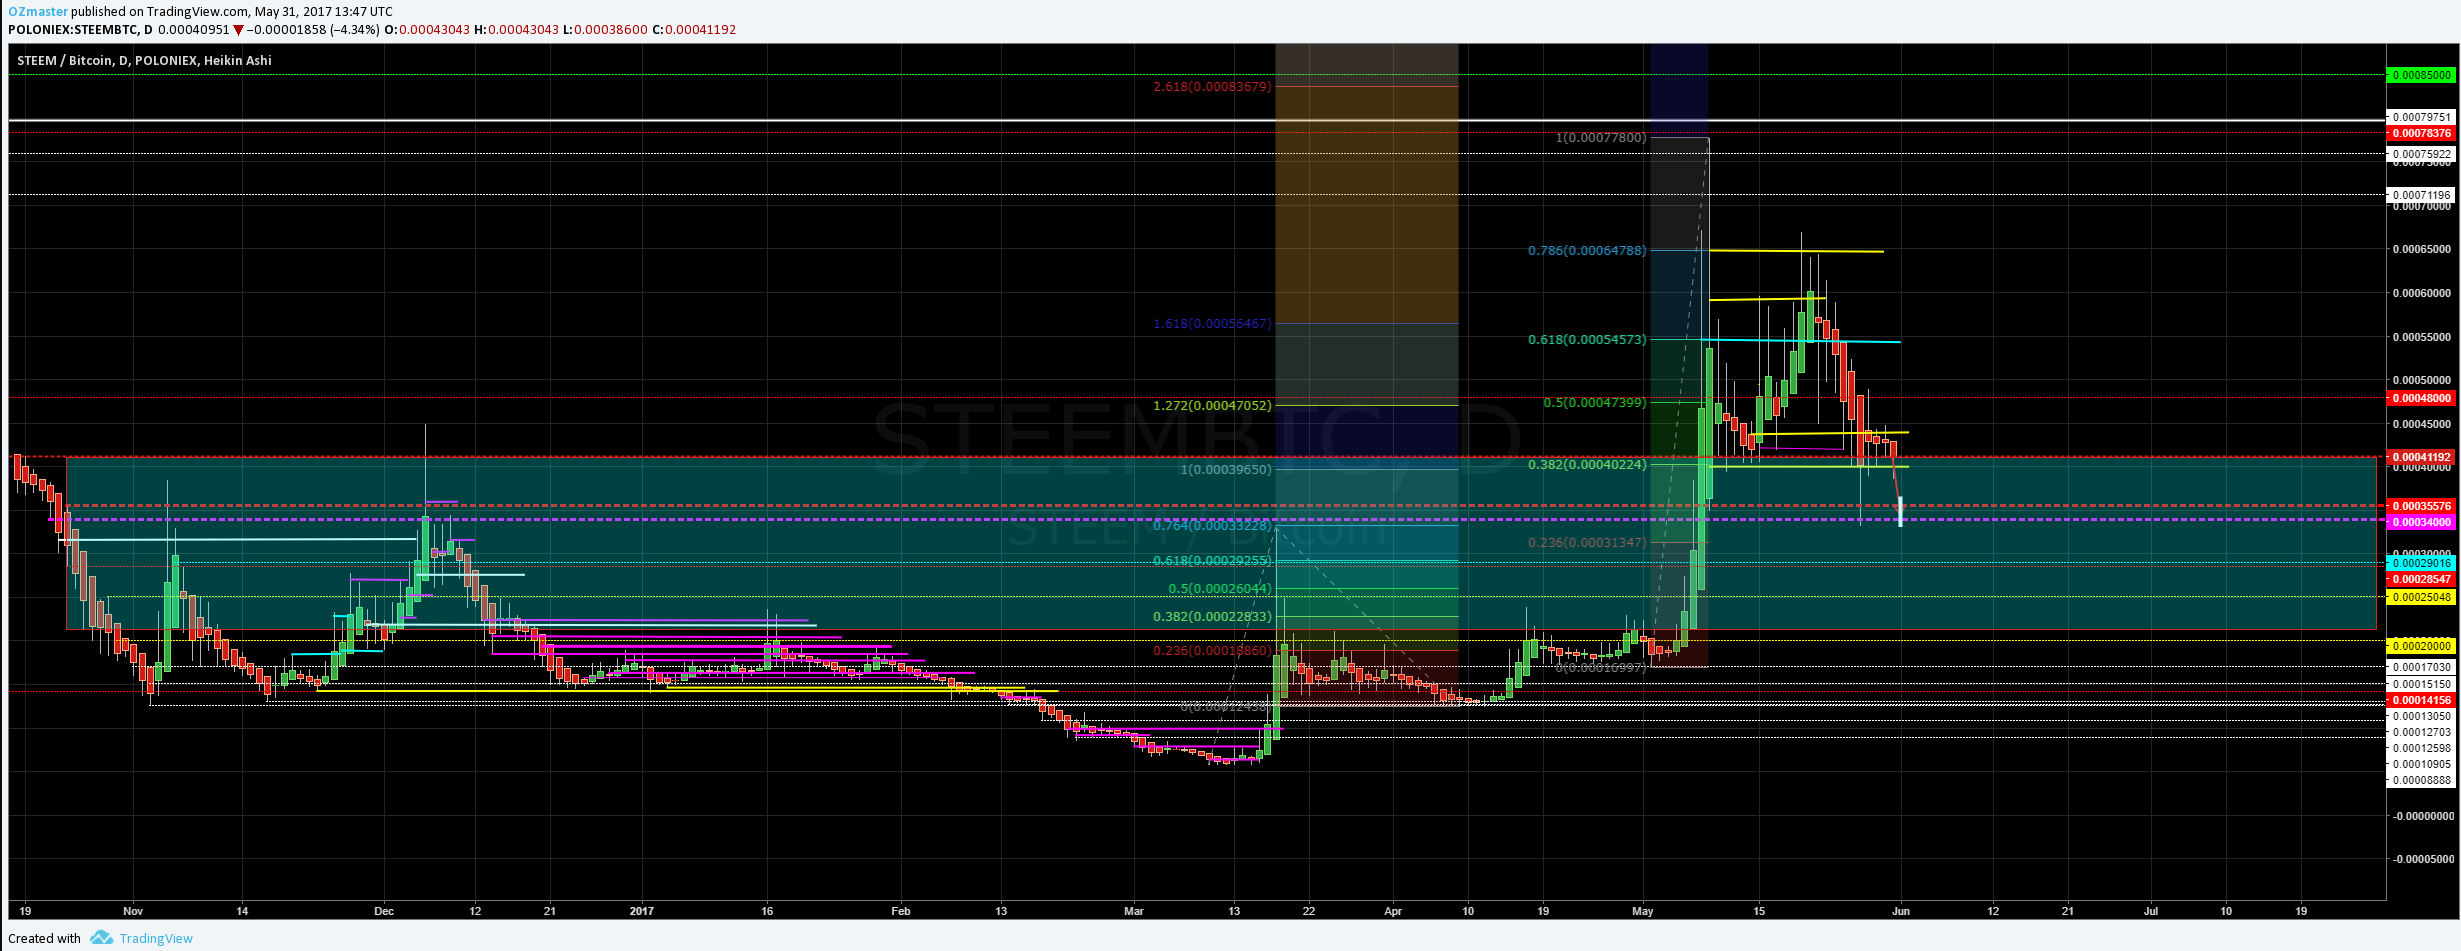This screenshot has height=951, width=2461.
Task: Click the 0.236(0.00031347) Fibonacci label
Action: (x=1586, y=543)
